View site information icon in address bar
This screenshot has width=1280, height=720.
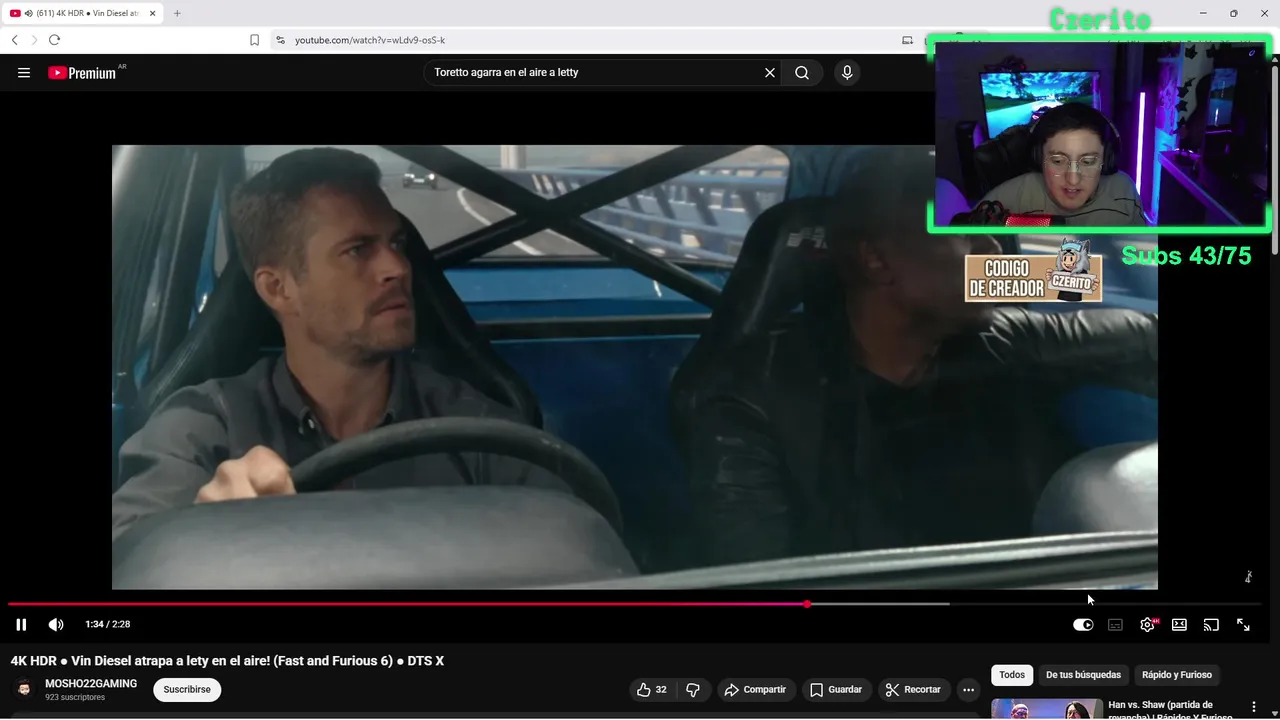click(280, 40)
